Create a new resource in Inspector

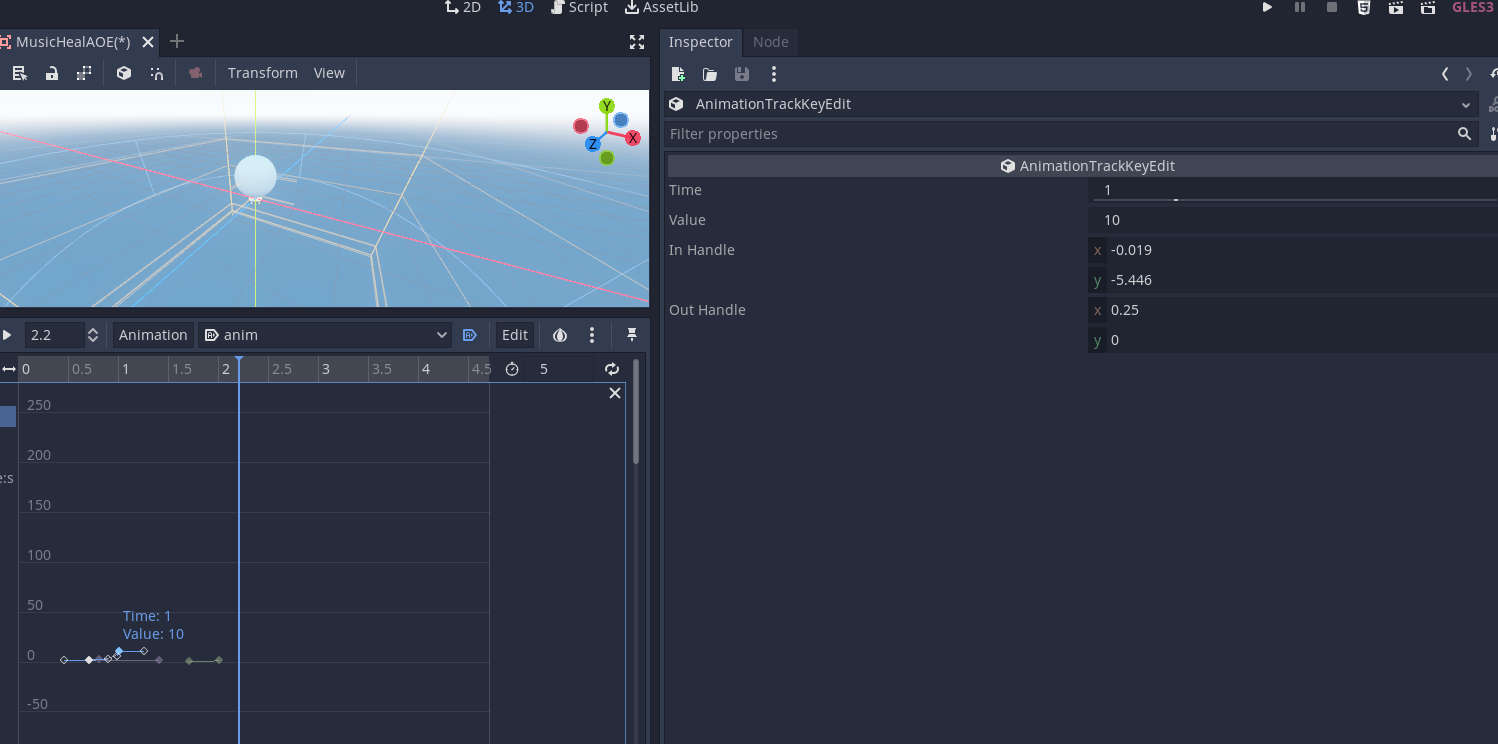click(x=678, y=74)
